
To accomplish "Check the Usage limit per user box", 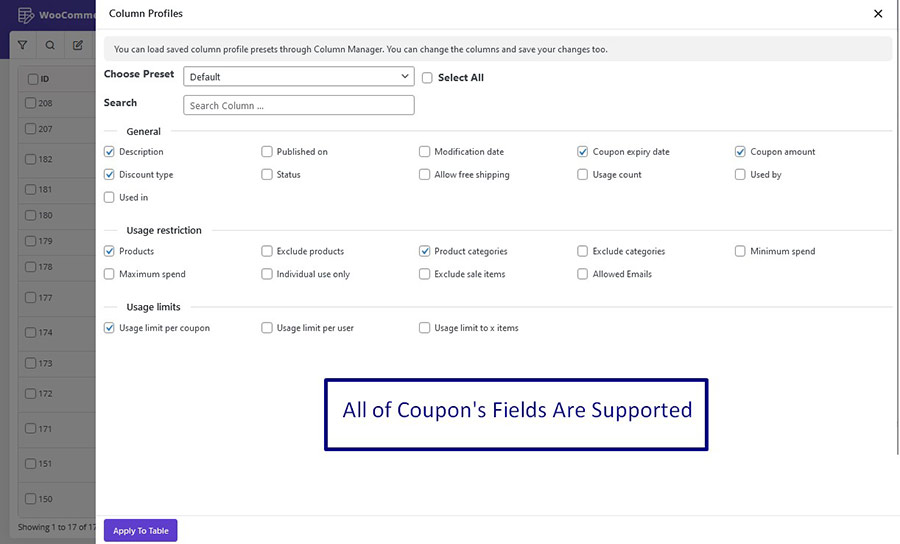I will [x=266, y=328].
